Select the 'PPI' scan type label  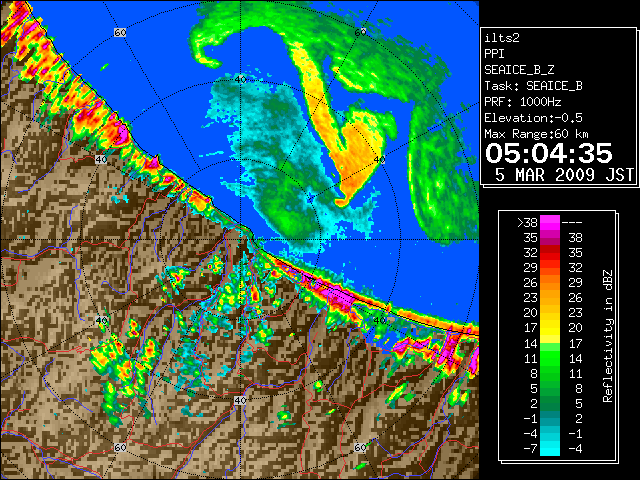494,54
